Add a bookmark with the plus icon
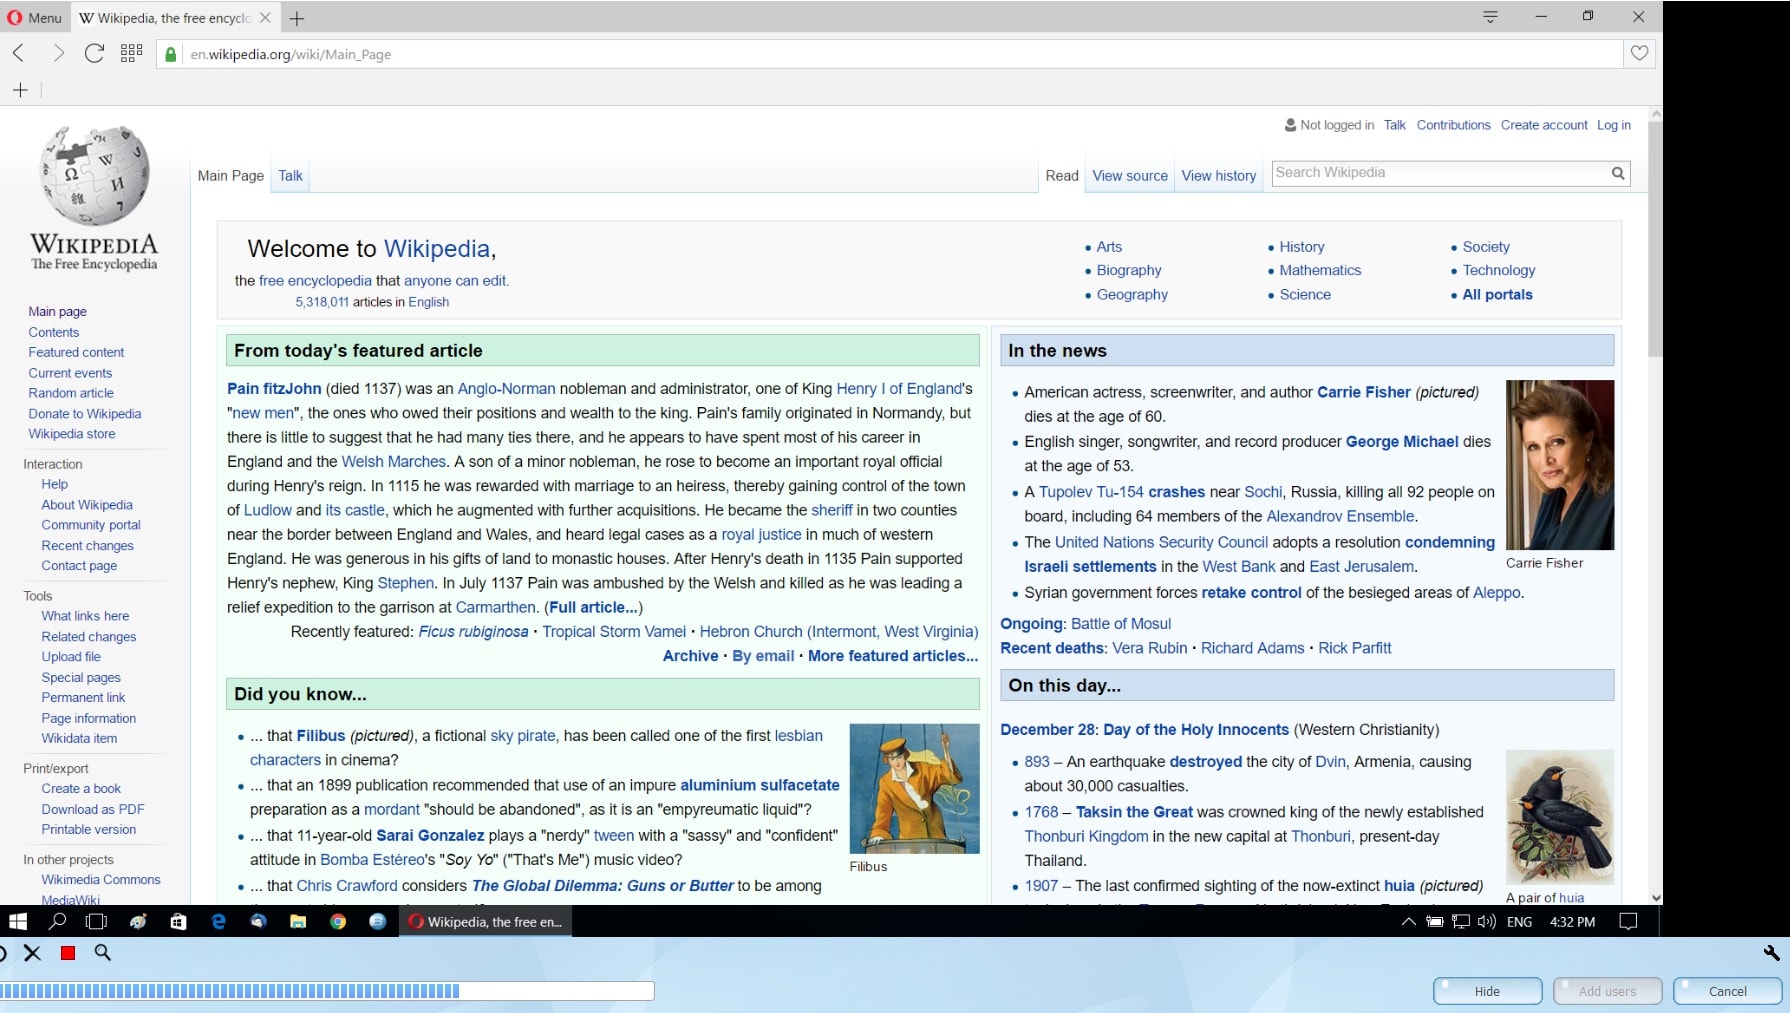The width and height of the screenshot is (1790, 1013). (20, 90)
